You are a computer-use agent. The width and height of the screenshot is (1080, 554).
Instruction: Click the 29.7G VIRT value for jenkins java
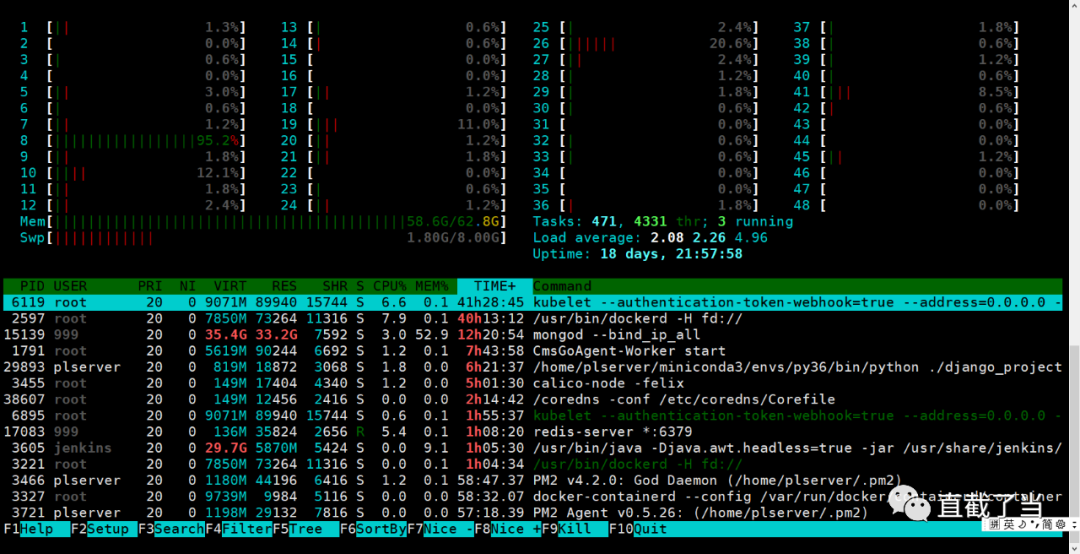coord(225,448)
